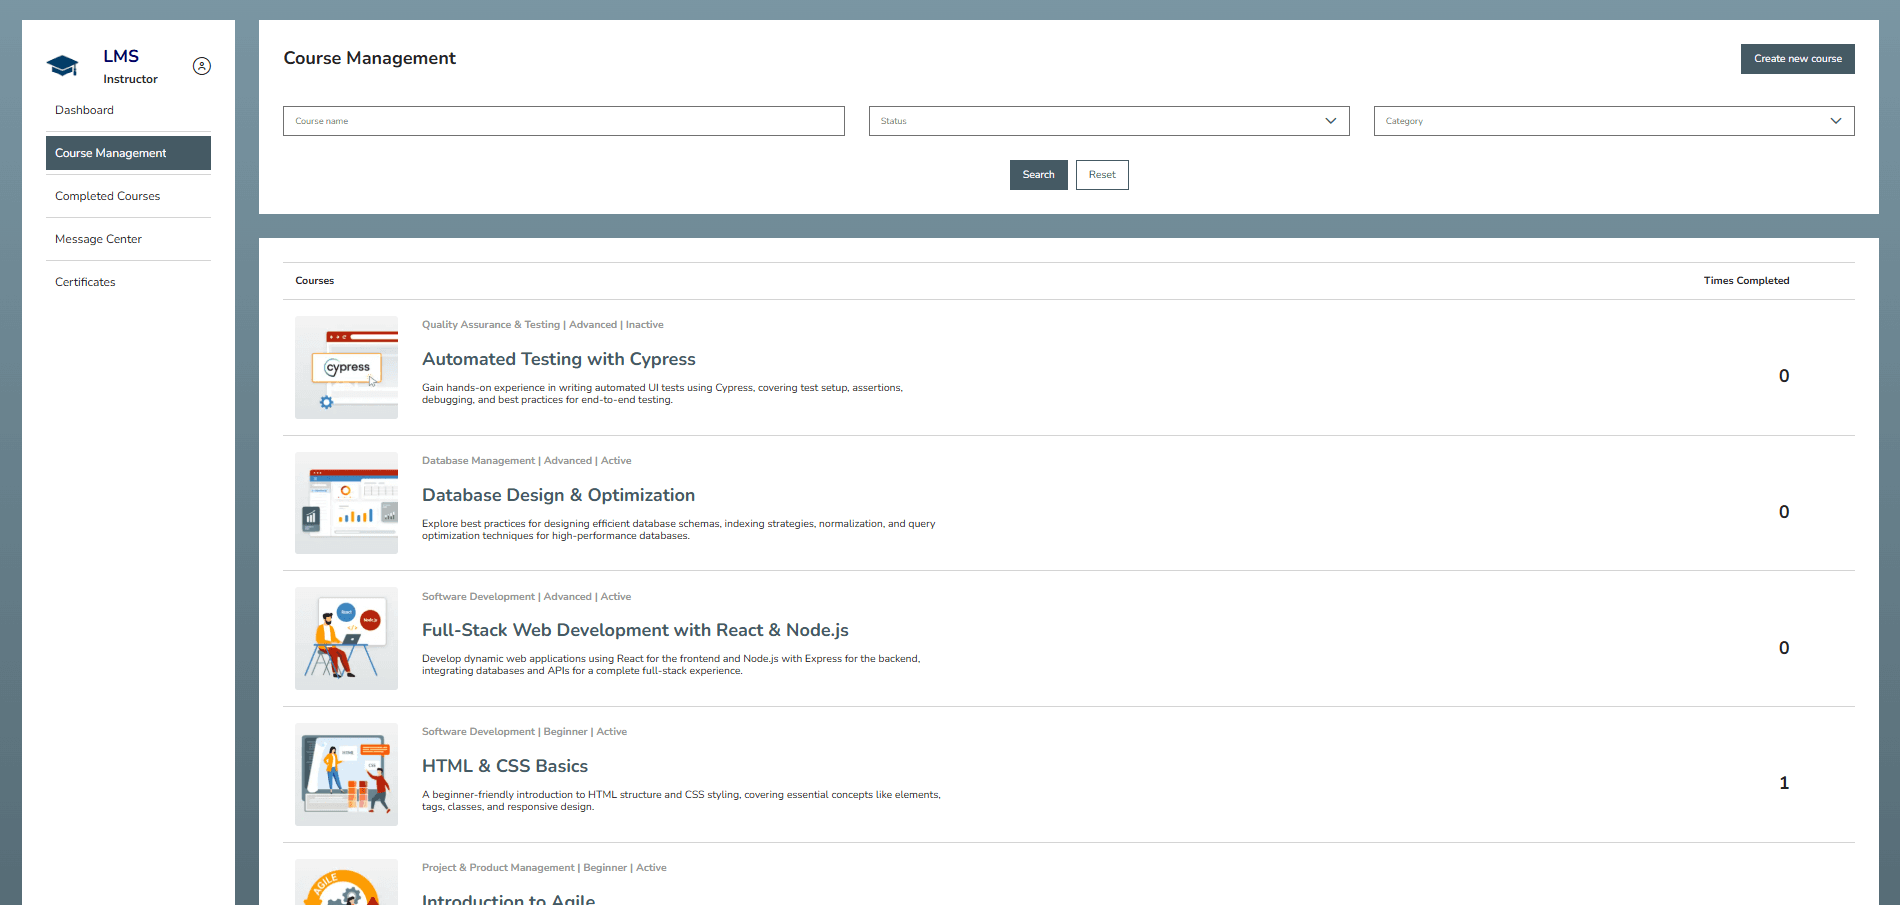Viewport: 1900px width, 905px height.
Task: Click the Reset button
Action: 1101,174
